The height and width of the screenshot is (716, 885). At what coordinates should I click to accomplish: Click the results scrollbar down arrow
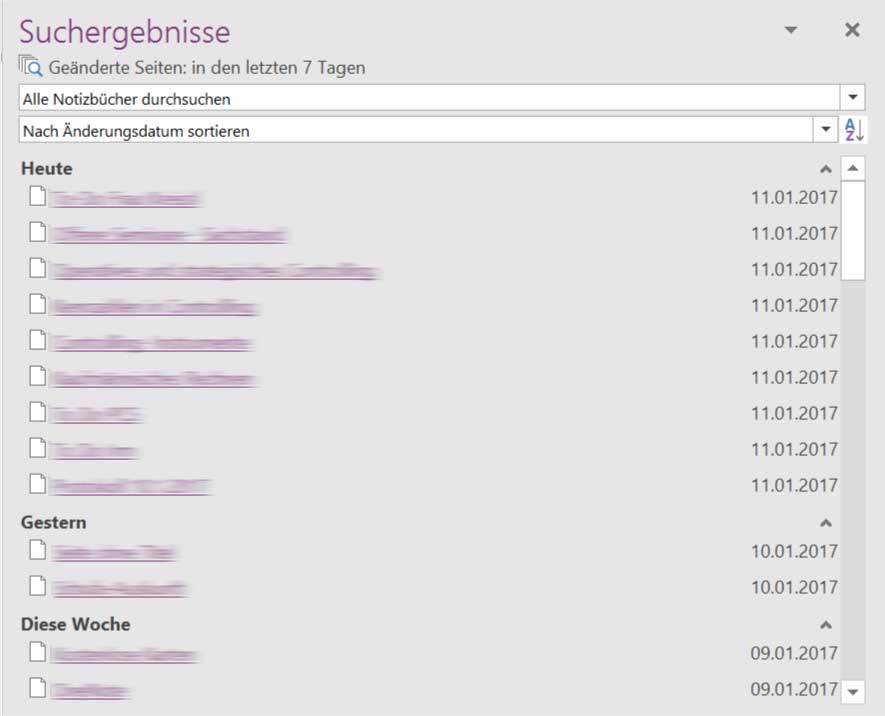point(853,691)
